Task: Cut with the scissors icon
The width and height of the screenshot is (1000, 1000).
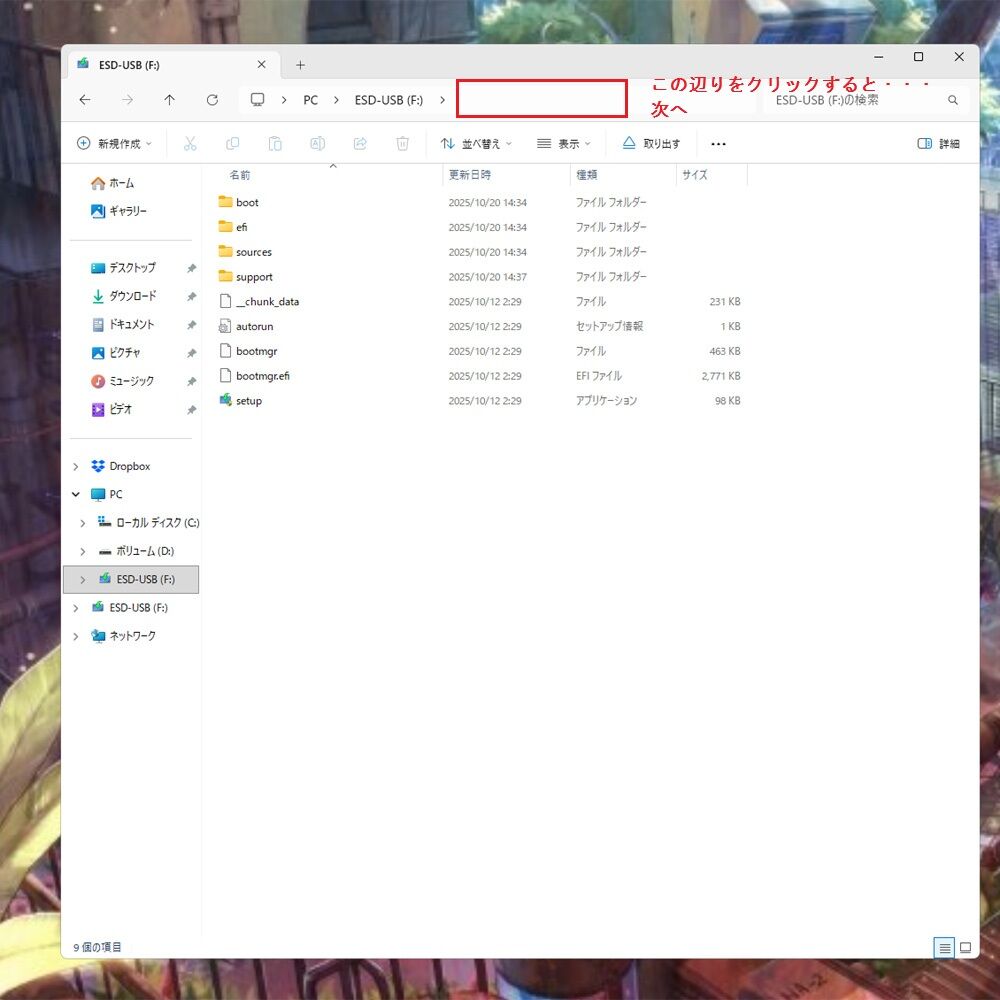Action: (190, 143)
